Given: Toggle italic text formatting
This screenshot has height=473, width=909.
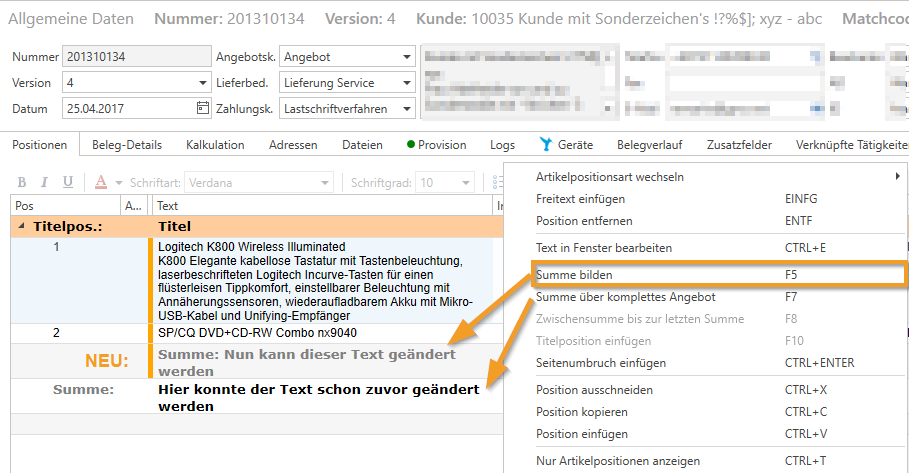Looking at the screenshot, I should click(x=44, y=182).
